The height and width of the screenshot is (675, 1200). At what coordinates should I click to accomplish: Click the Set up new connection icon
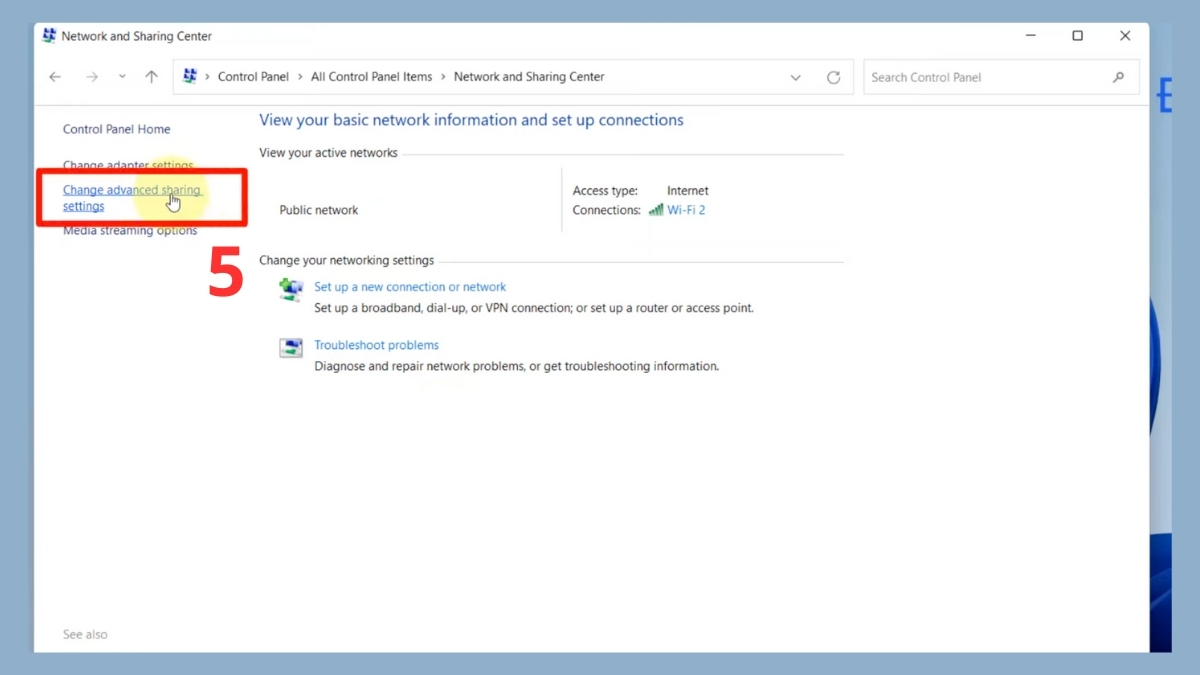tap(291, 290)
